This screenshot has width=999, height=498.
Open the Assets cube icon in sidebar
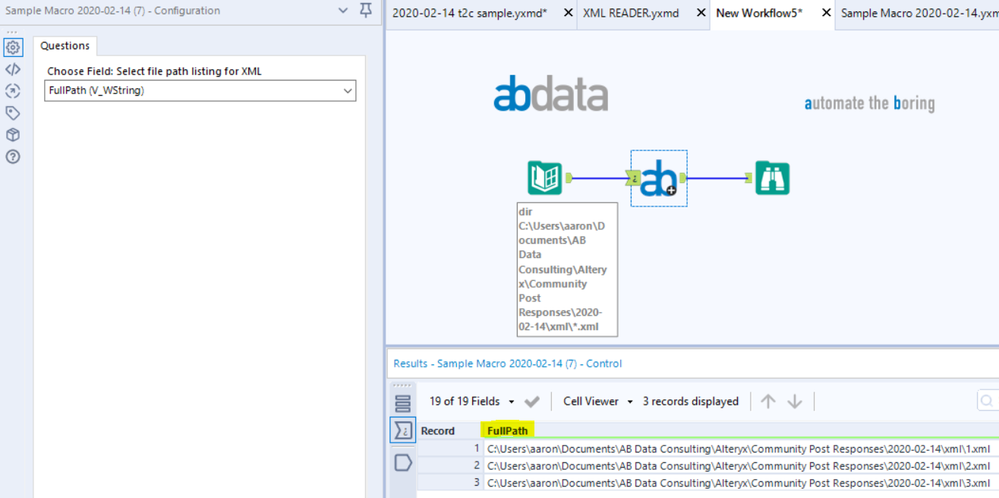click(x=13, y=135)
